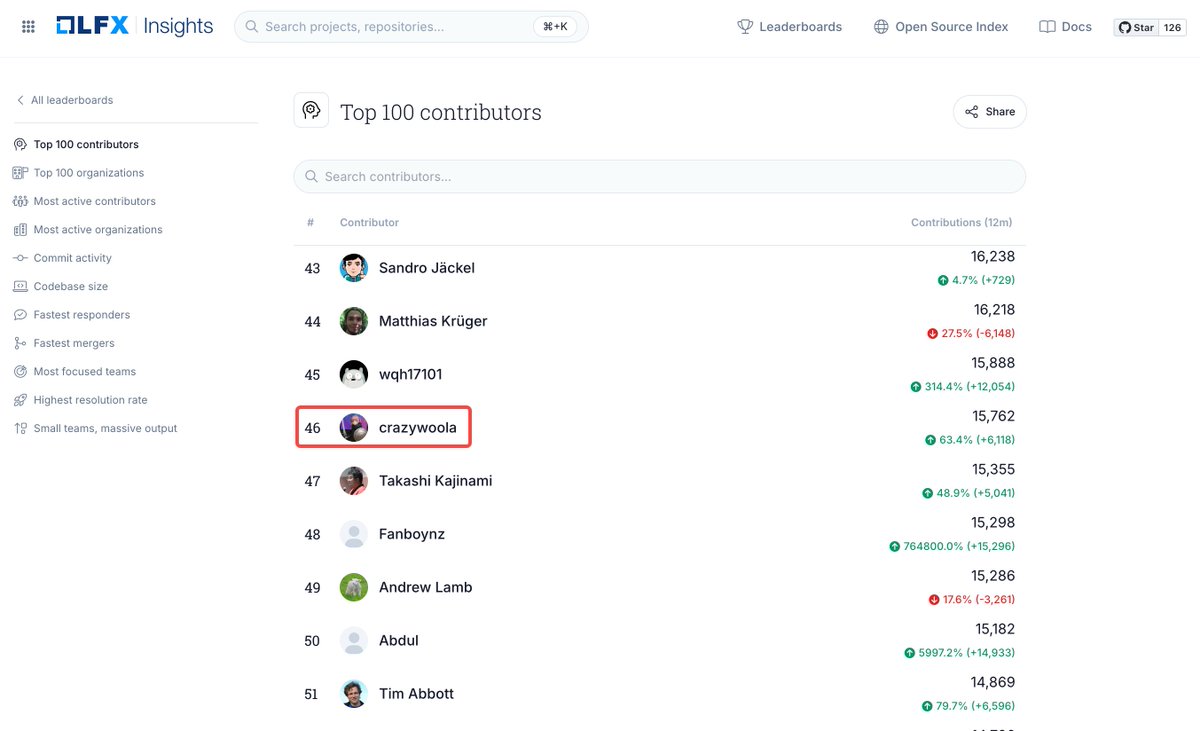The image size is (1200, 731).
Task: Click the Search contributors input field
Action: [x=660, y=176]
